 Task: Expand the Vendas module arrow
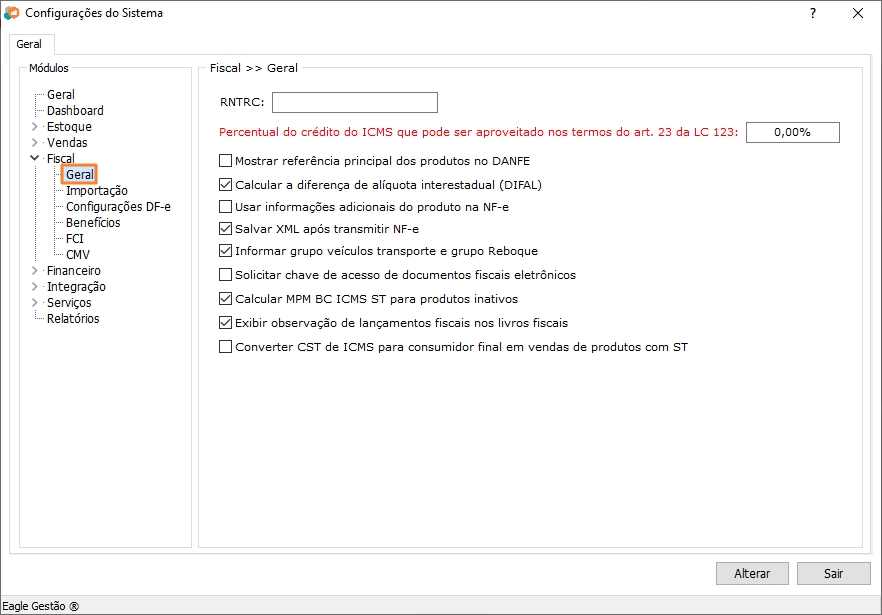pos(36,143)
